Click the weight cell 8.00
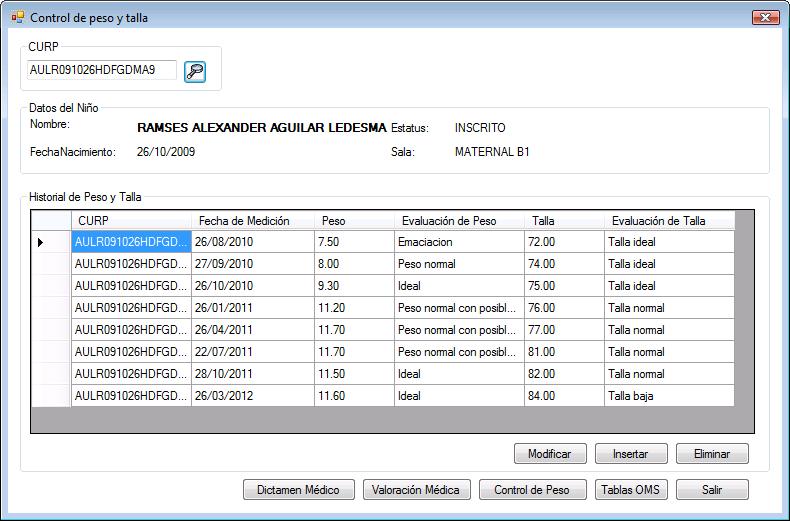Screen dimensions: 790x521 click(355, 264)
